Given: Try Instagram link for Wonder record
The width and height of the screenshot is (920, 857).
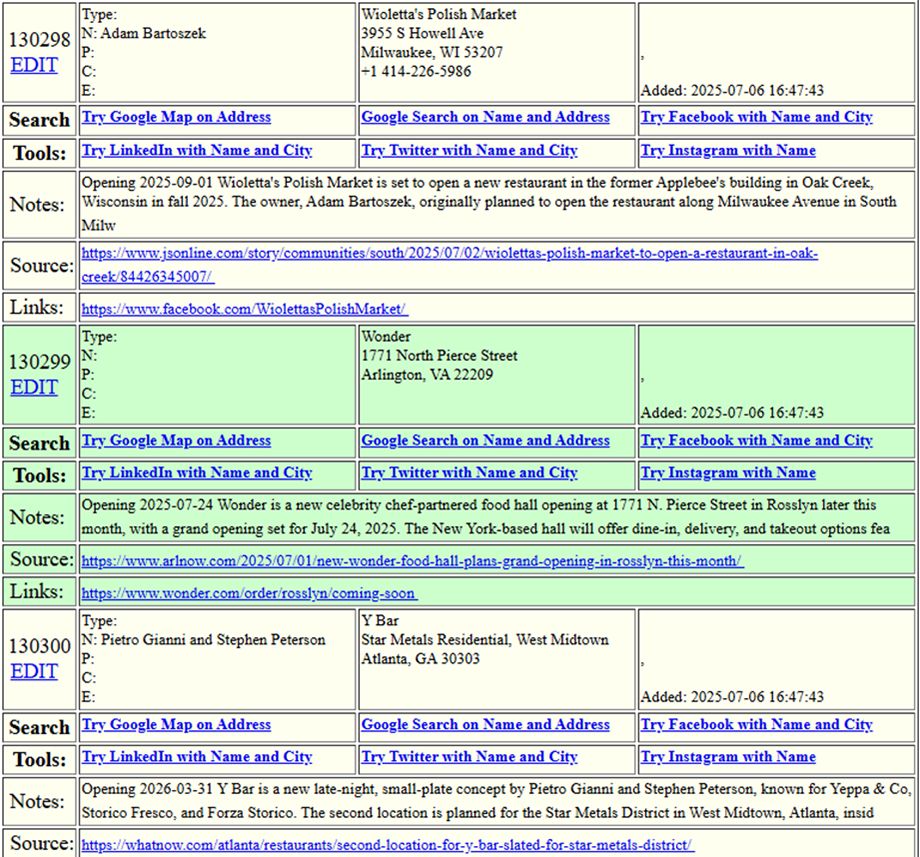Looking at the screenshot, I should point(728,472).
